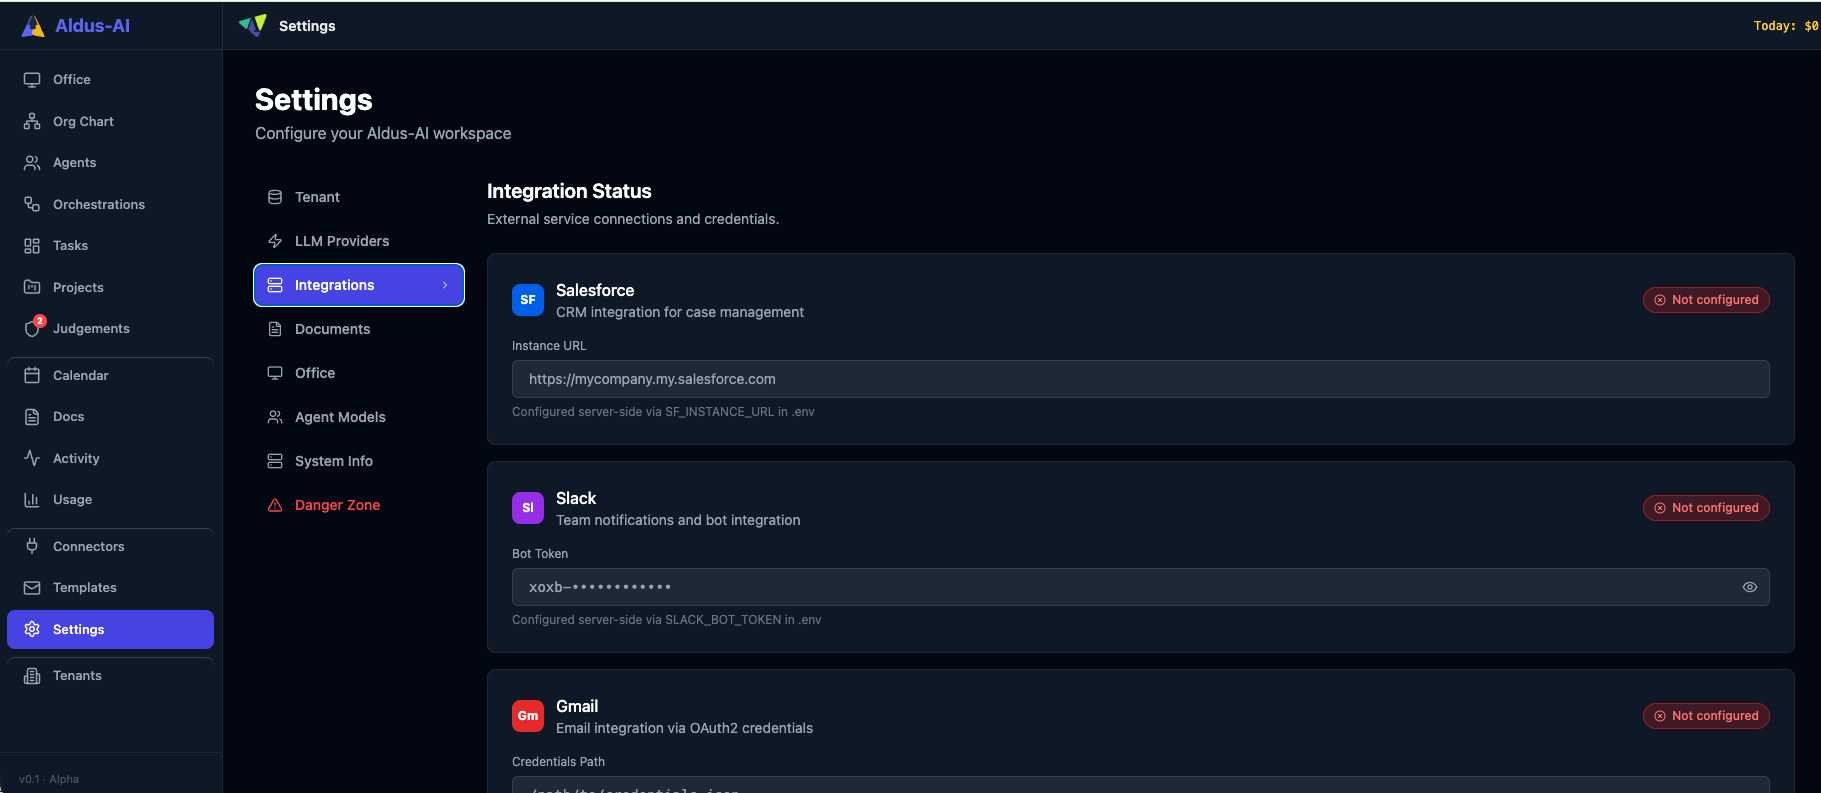Viewport: 1821px width, 793px height.
Task: Click the Judgements shield icon with badge
Action: point(33,327)
